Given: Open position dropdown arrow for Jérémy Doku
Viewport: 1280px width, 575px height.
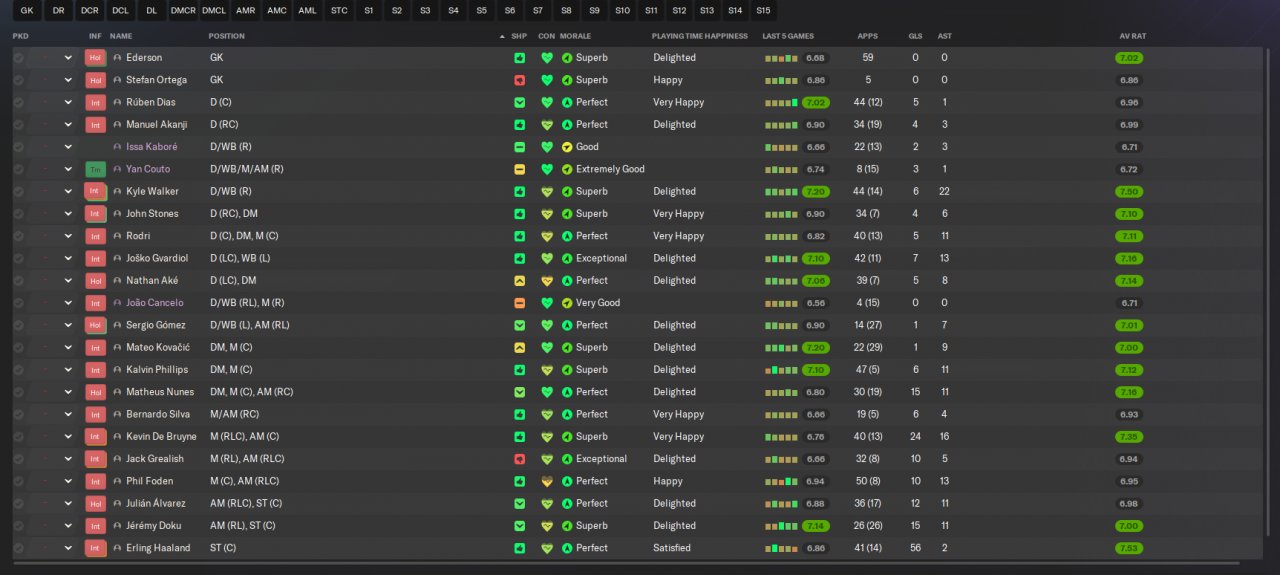Looking at the screenshot, I should point(68,526).
